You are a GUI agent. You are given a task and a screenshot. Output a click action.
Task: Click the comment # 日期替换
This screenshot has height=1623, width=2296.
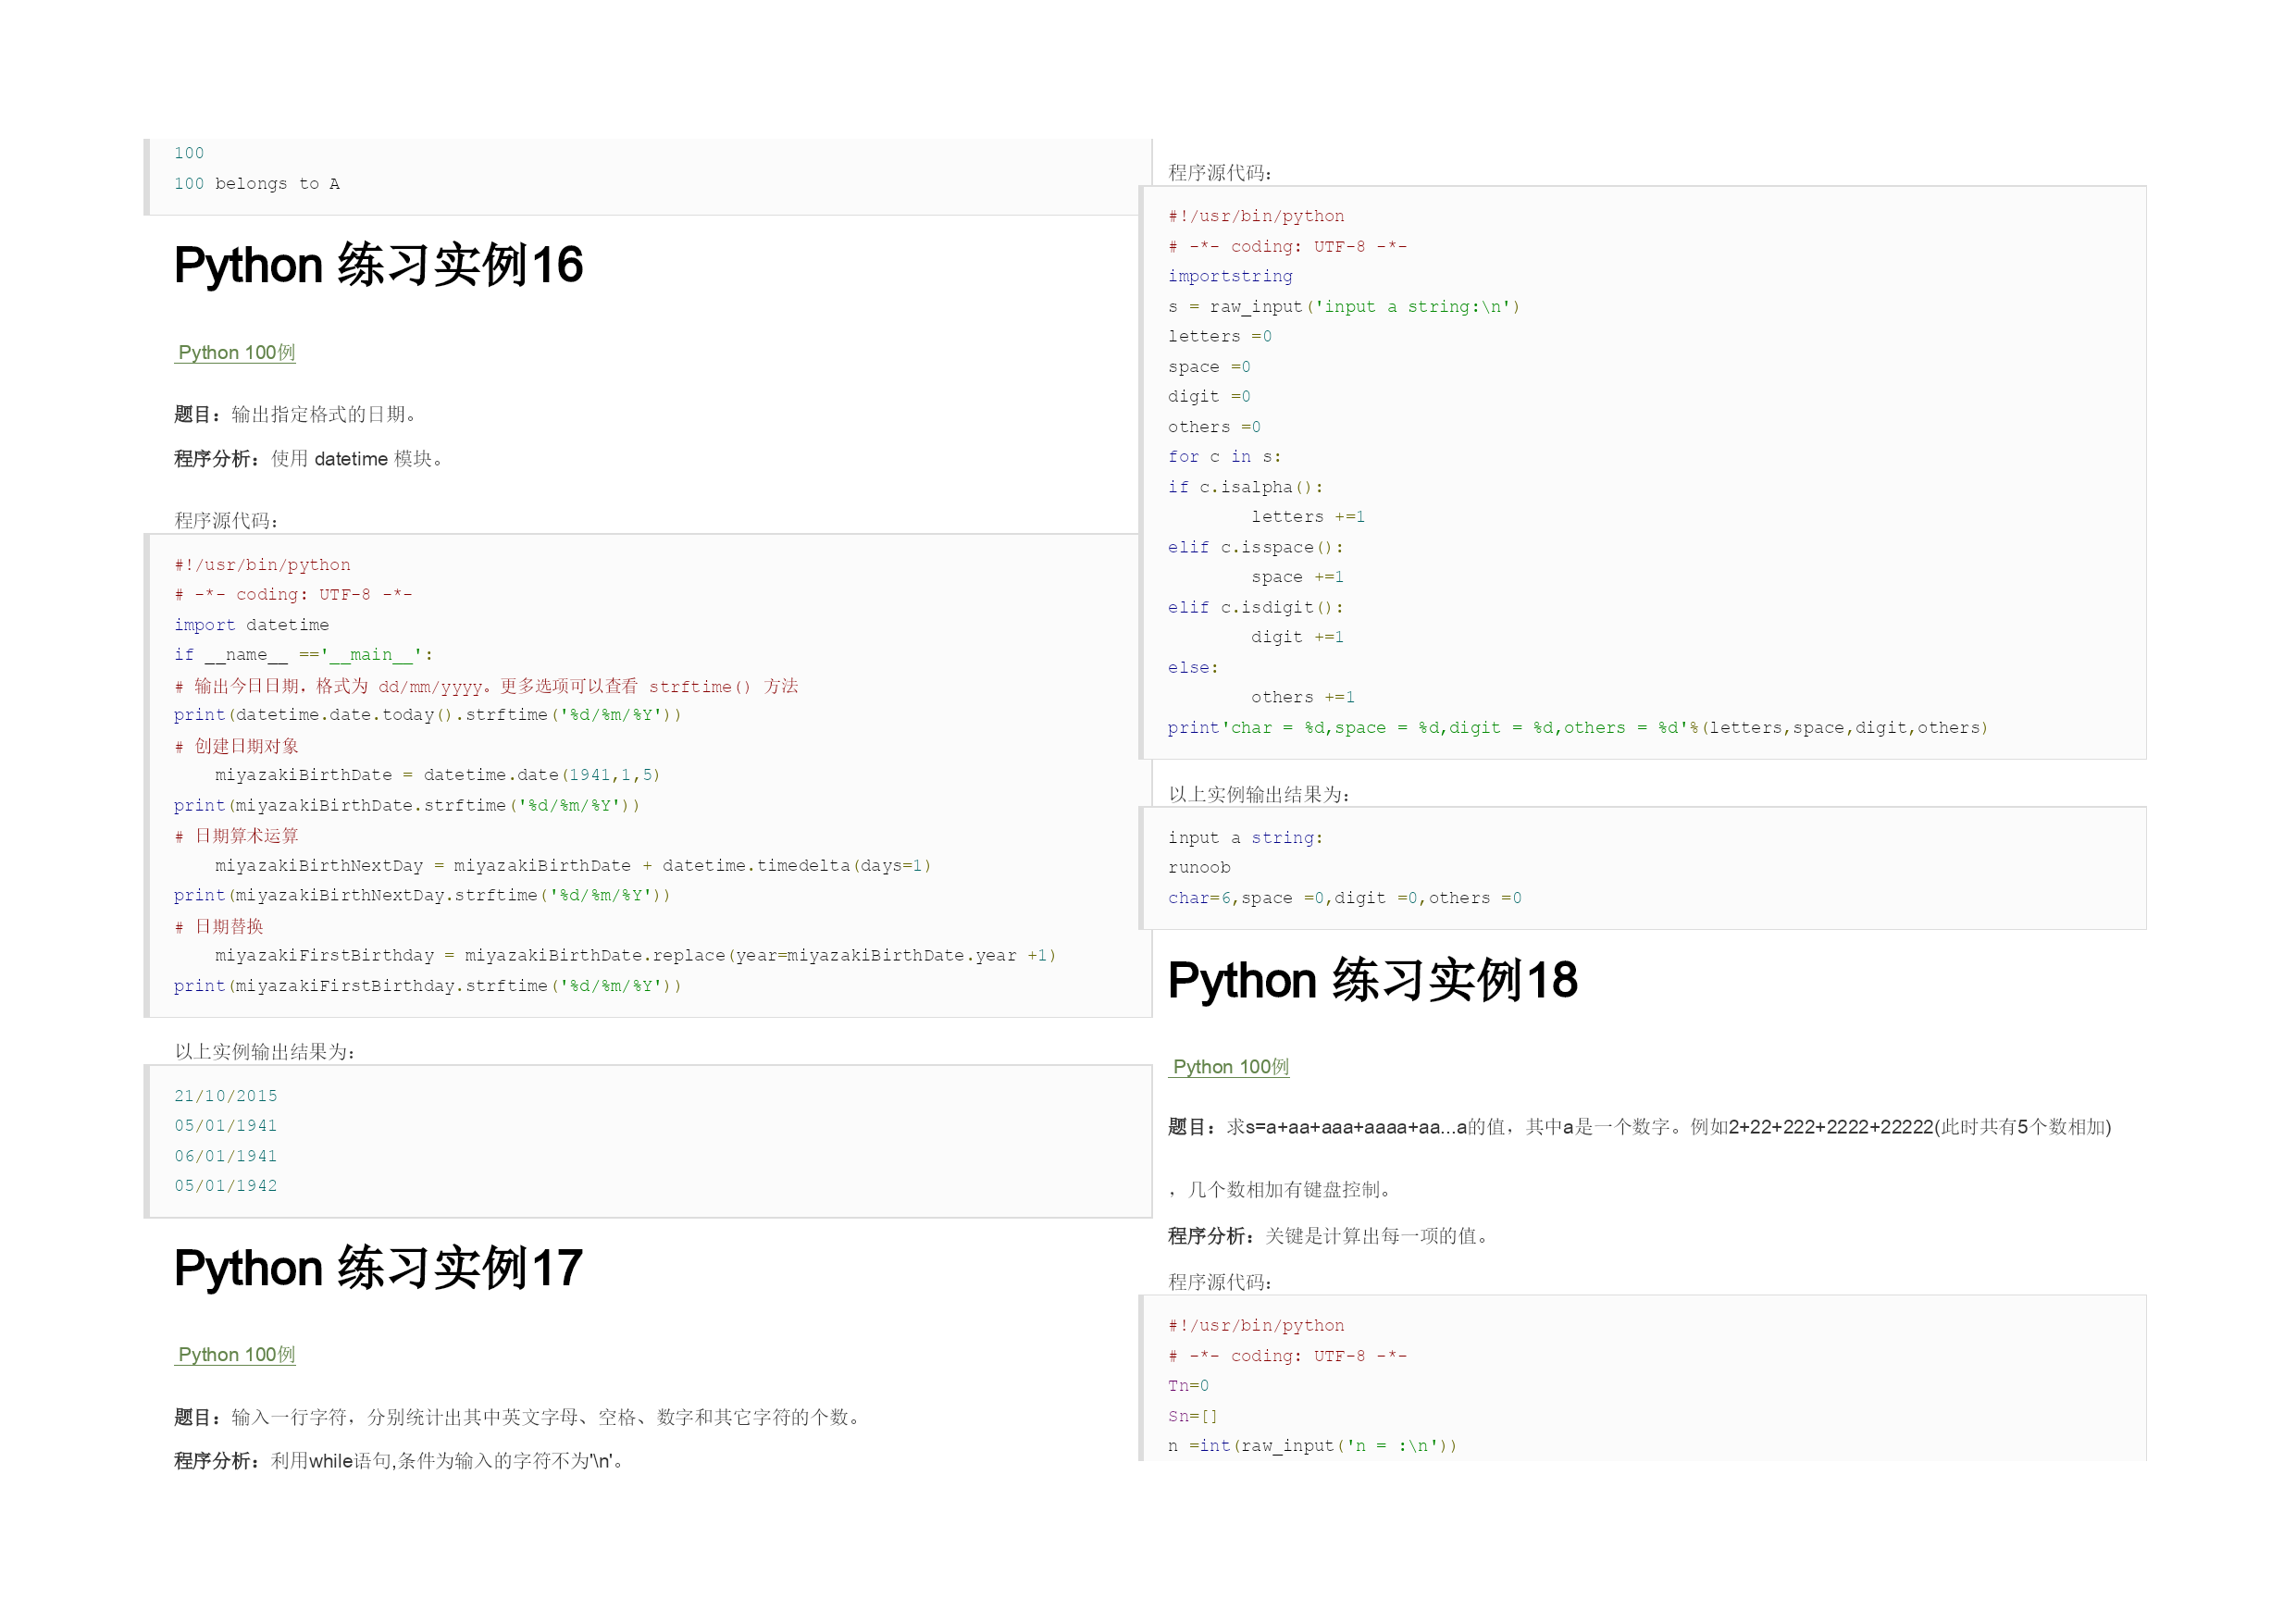coord(218,927)
